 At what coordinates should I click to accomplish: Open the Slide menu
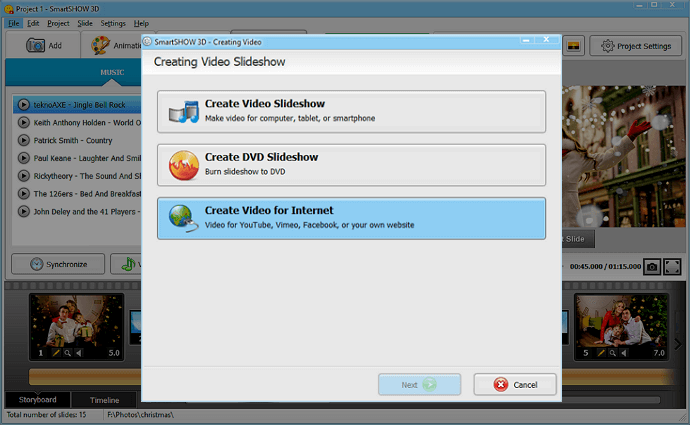tap(85, 23)
